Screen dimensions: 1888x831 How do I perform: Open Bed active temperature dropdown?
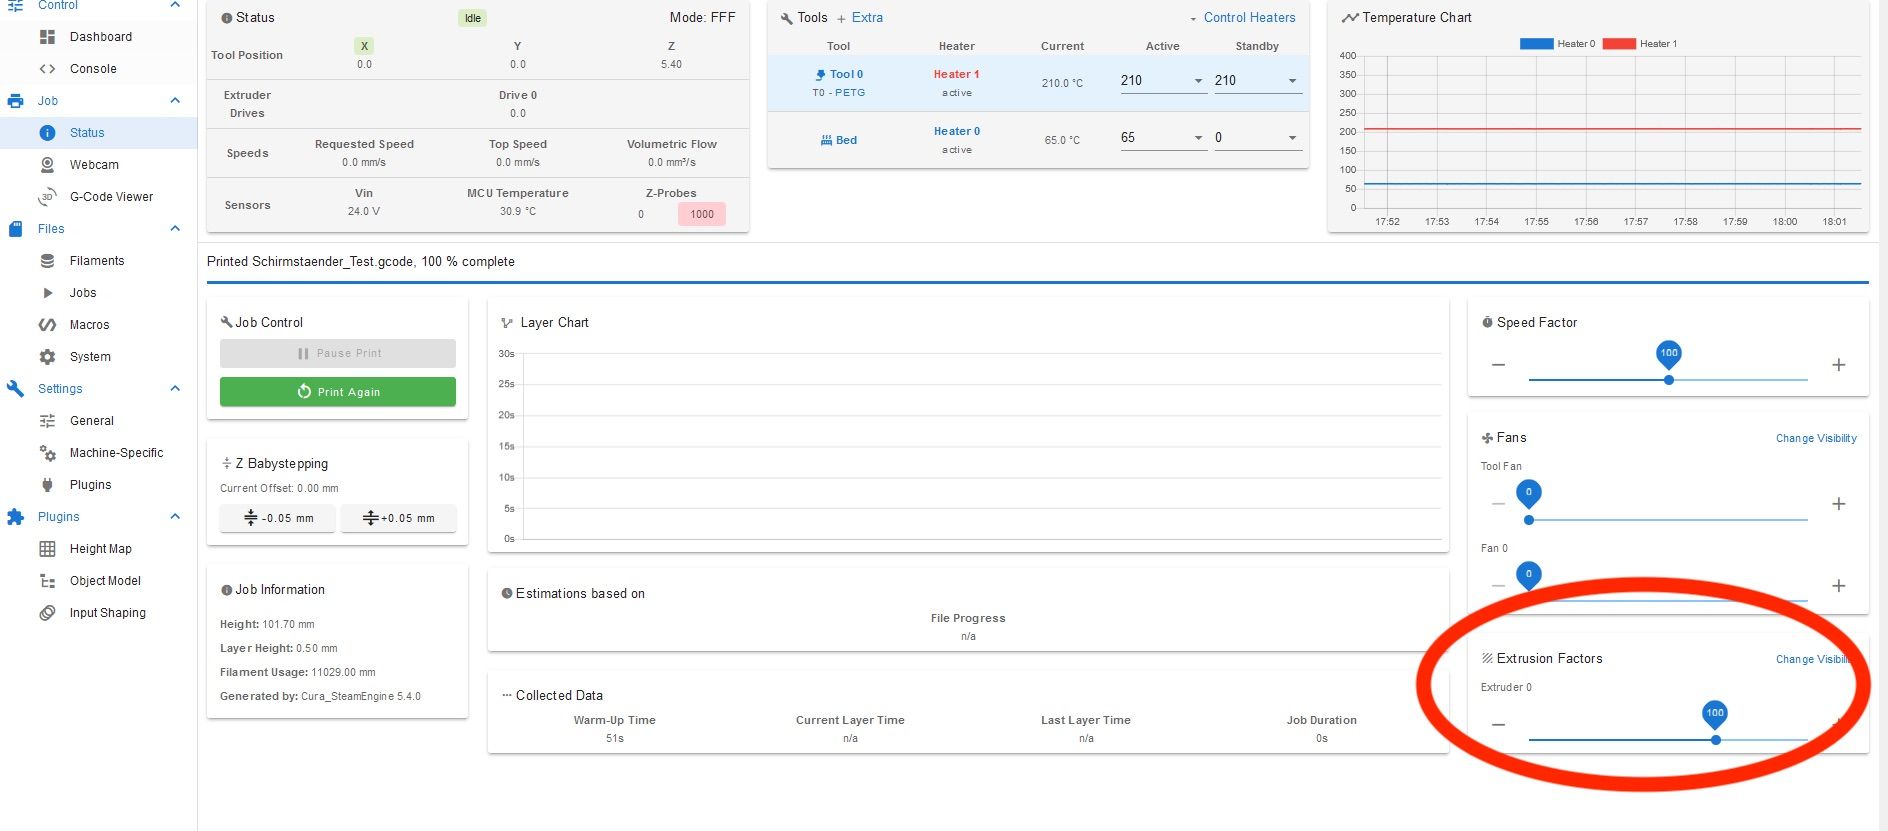(1198, 138)
